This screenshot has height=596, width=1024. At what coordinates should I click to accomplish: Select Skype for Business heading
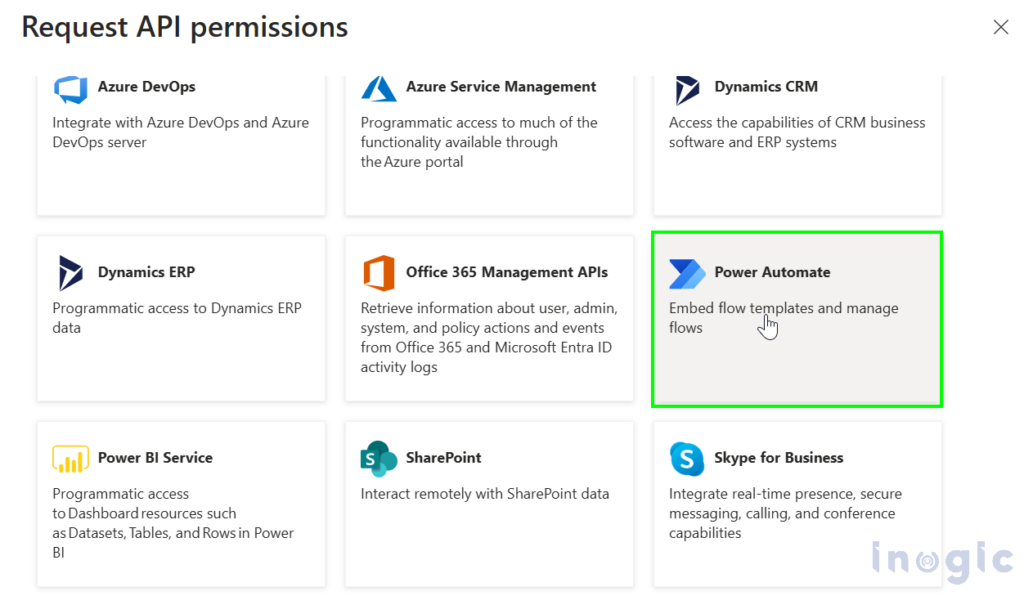[x=778, y=458]
